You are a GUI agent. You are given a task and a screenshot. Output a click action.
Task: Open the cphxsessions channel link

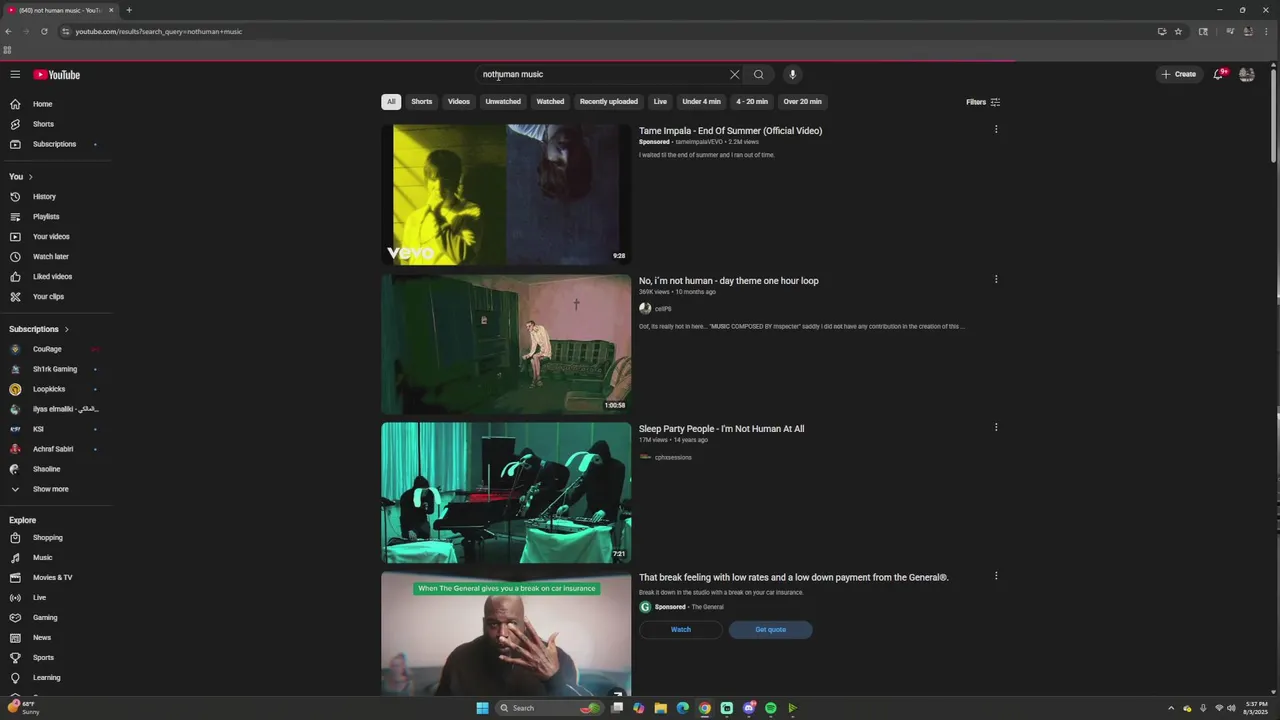pos(673,457)
